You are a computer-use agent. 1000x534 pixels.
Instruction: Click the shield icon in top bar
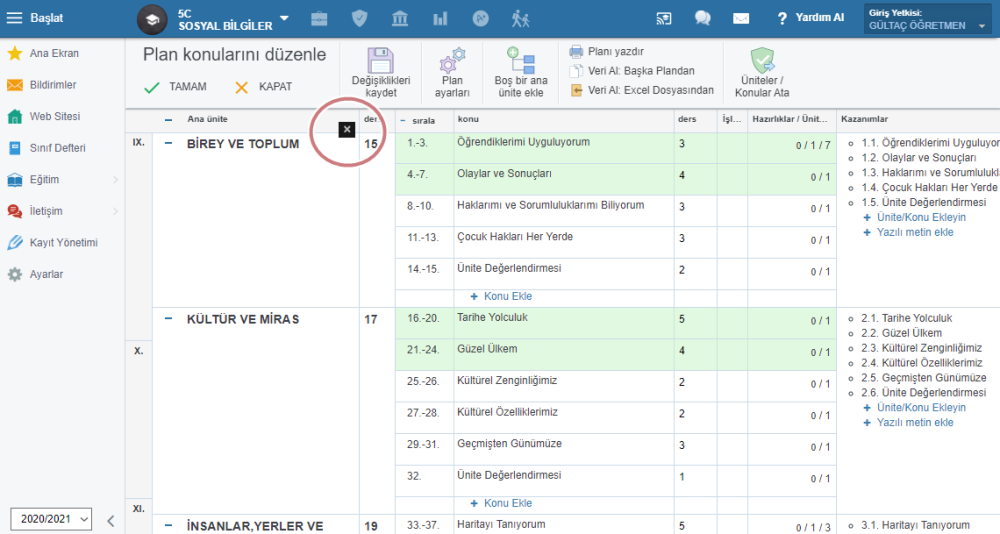pyautogui.click(x=359, y=18)
